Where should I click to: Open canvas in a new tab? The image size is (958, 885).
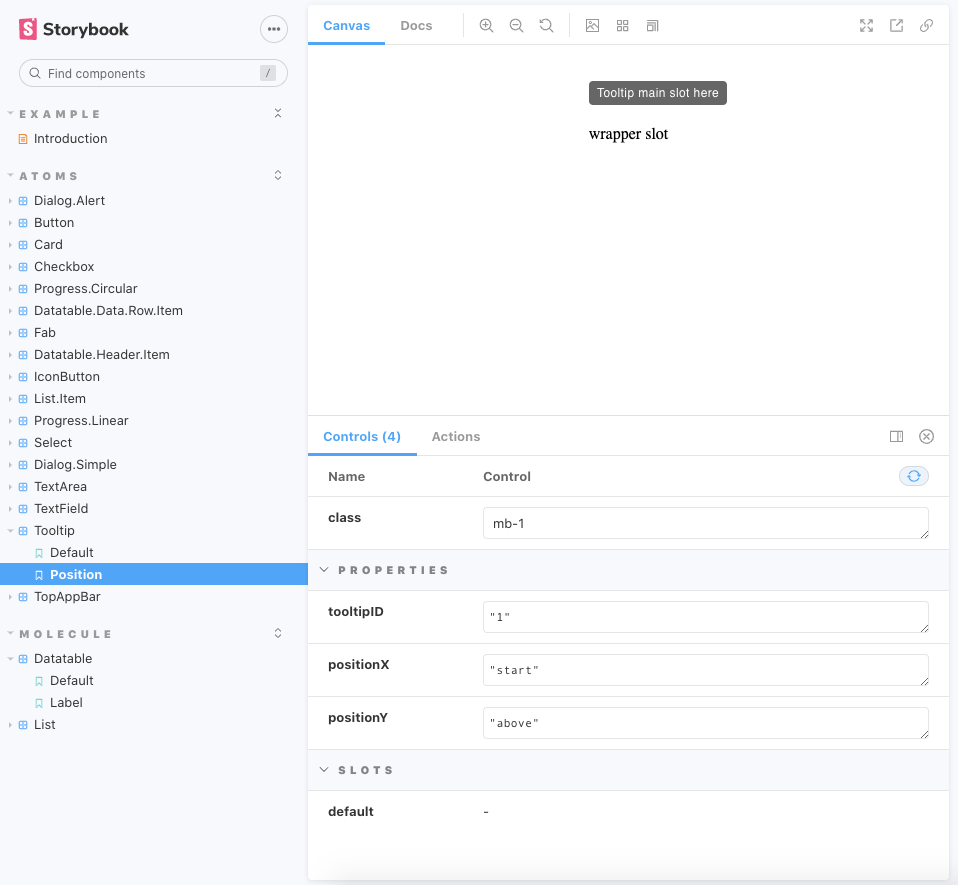(896, 26)
